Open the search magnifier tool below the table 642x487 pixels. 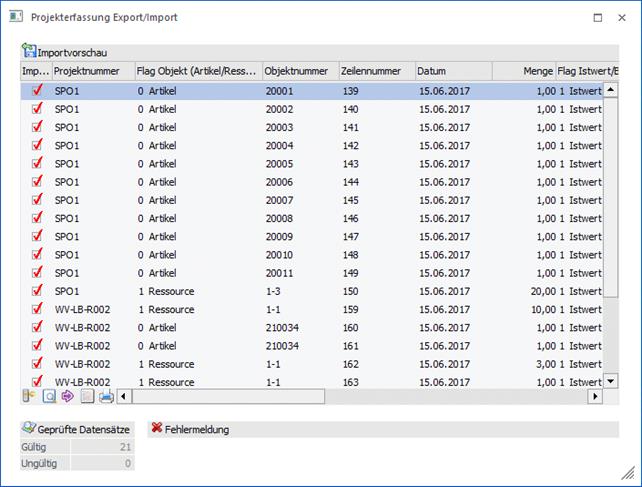[48, 397]
